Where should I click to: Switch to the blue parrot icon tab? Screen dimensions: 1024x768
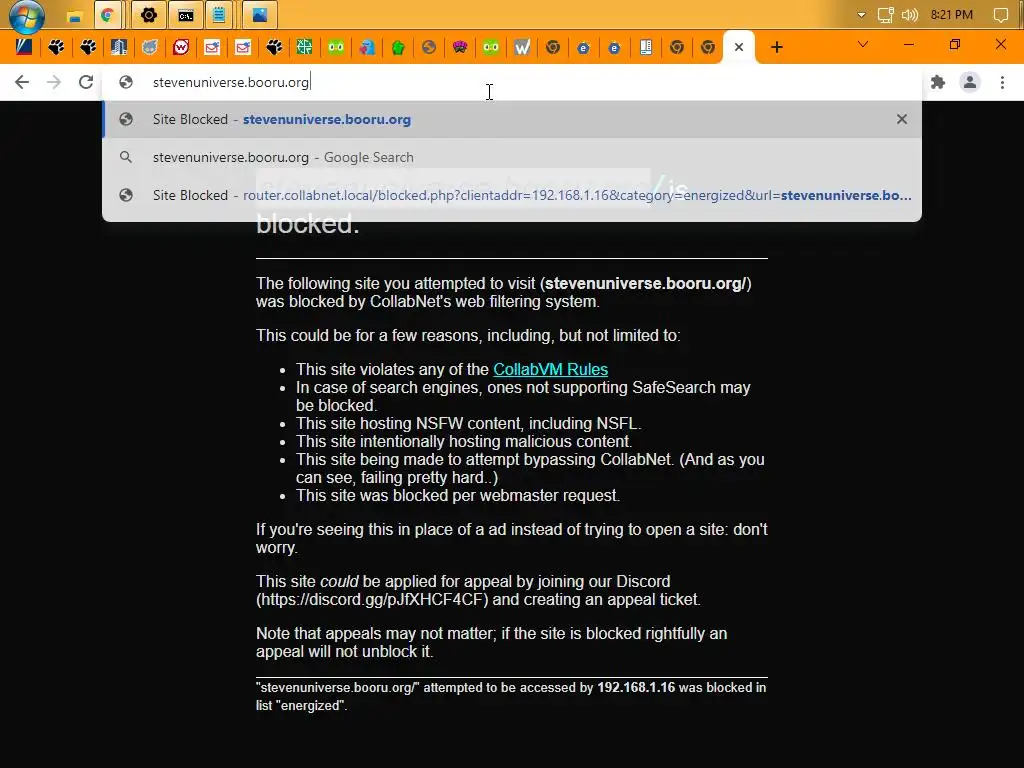[366, 47]
